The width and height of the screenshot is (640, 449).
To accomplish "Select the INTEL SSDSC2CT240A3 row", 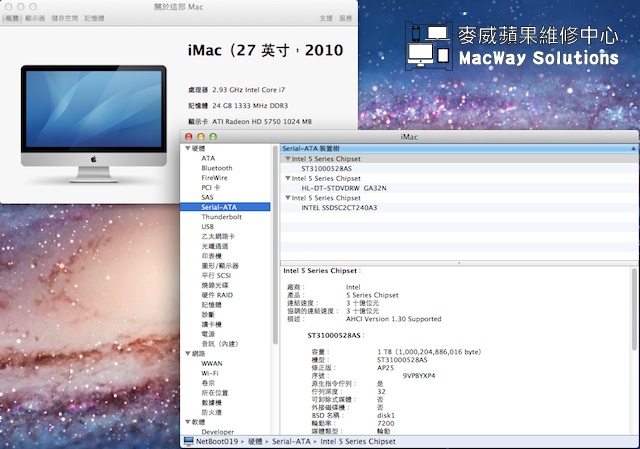I will (x=459, y=208).
